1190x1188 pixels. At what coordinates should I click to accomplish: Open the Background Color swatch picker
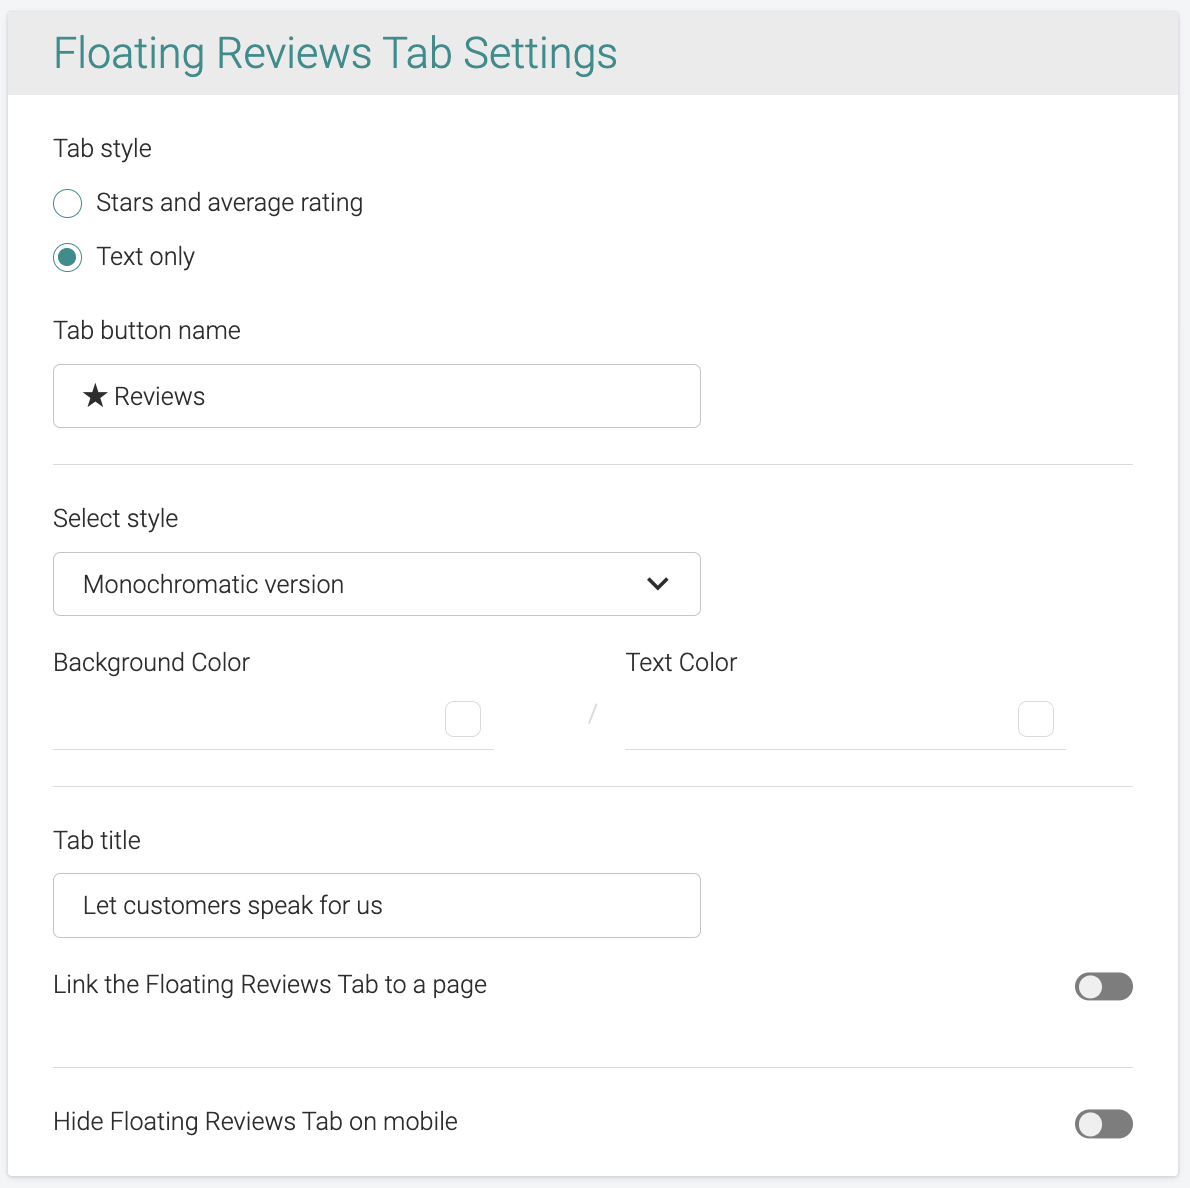click(463, 719)
